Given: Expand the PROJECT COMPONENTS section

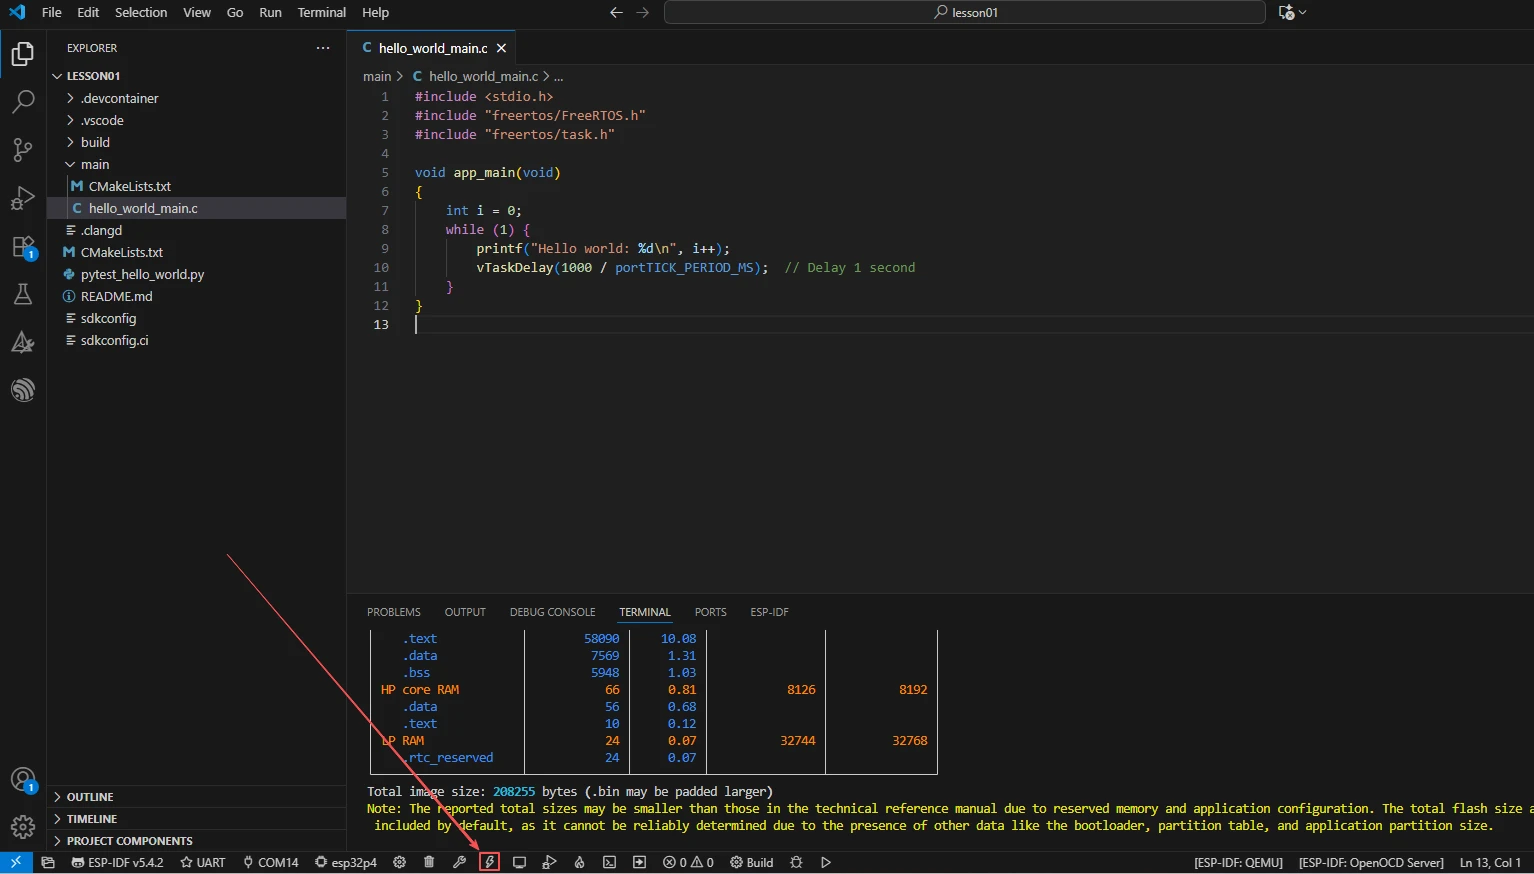Looking at the screenshot, I should [129, 841].
